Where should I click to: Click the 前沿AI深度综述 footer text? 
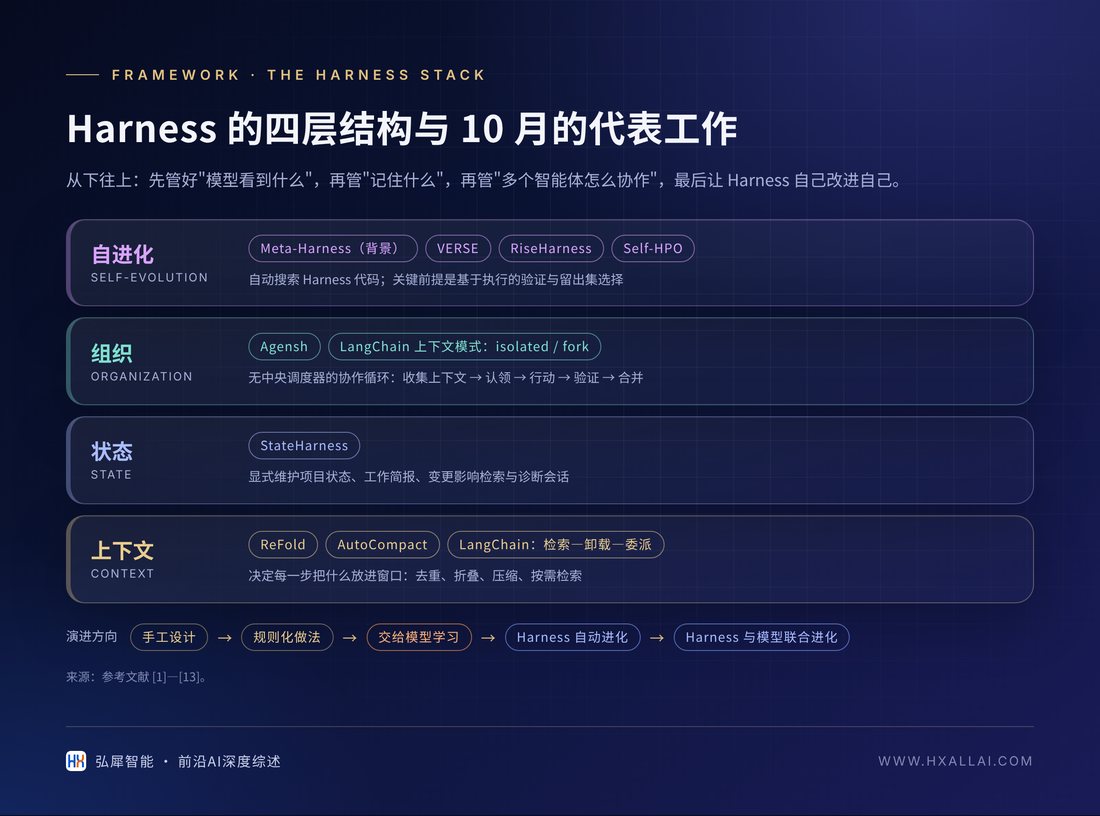coord(229,761)
